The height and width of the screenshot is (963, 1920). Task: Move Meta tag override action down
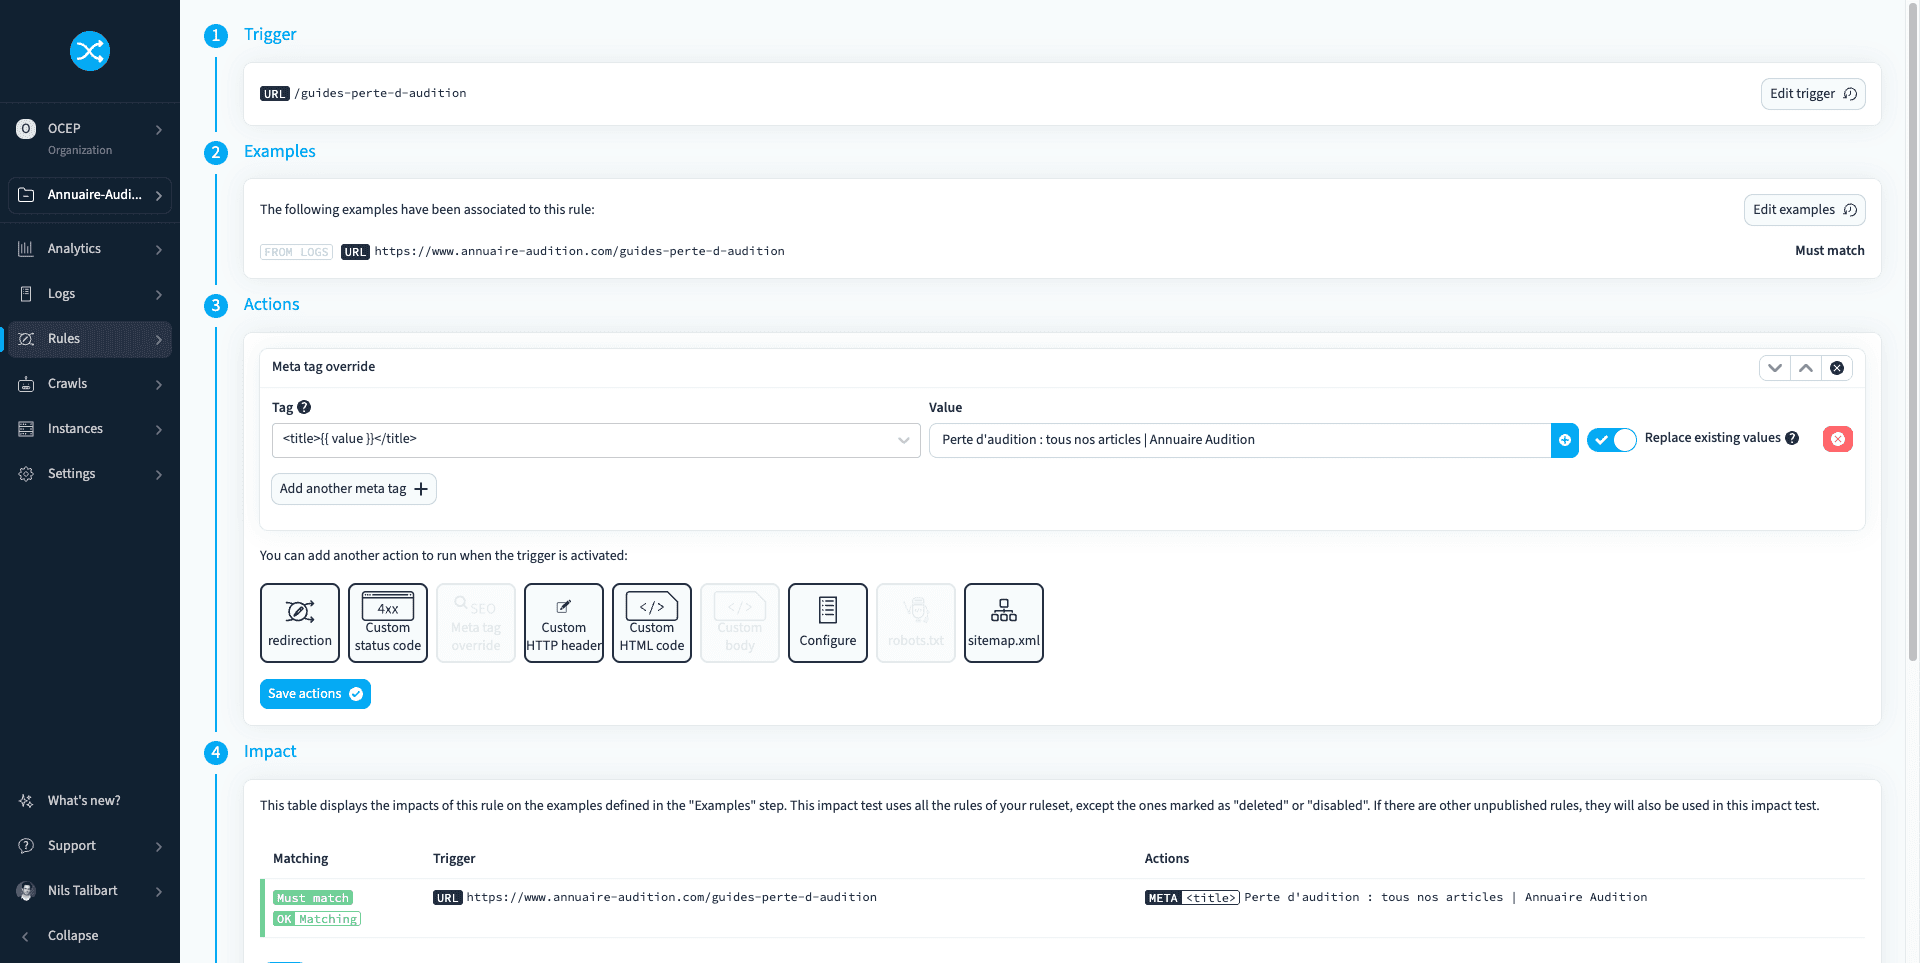[x=1775, y=368]
